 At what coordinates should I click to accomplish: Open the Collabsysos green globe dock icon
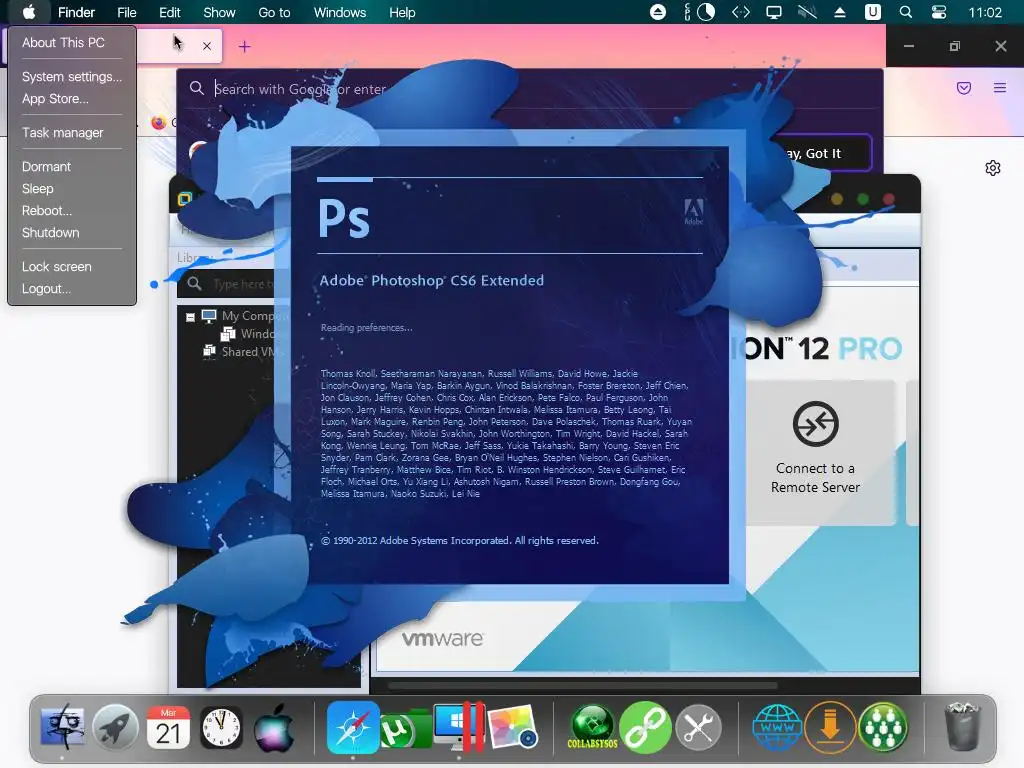click(x=592, y=727)
